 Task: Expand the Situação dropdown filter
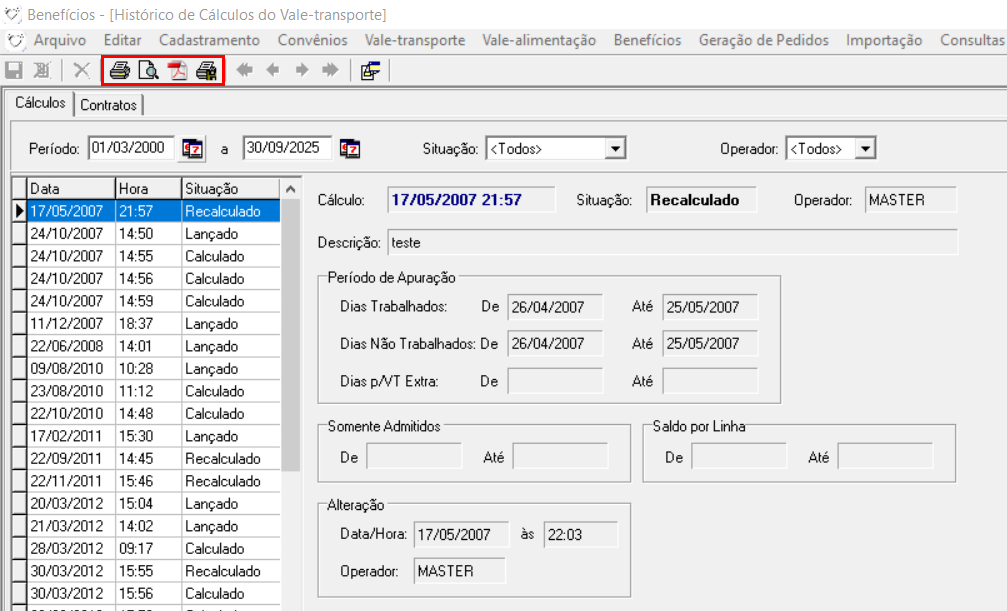pos(616,149)
